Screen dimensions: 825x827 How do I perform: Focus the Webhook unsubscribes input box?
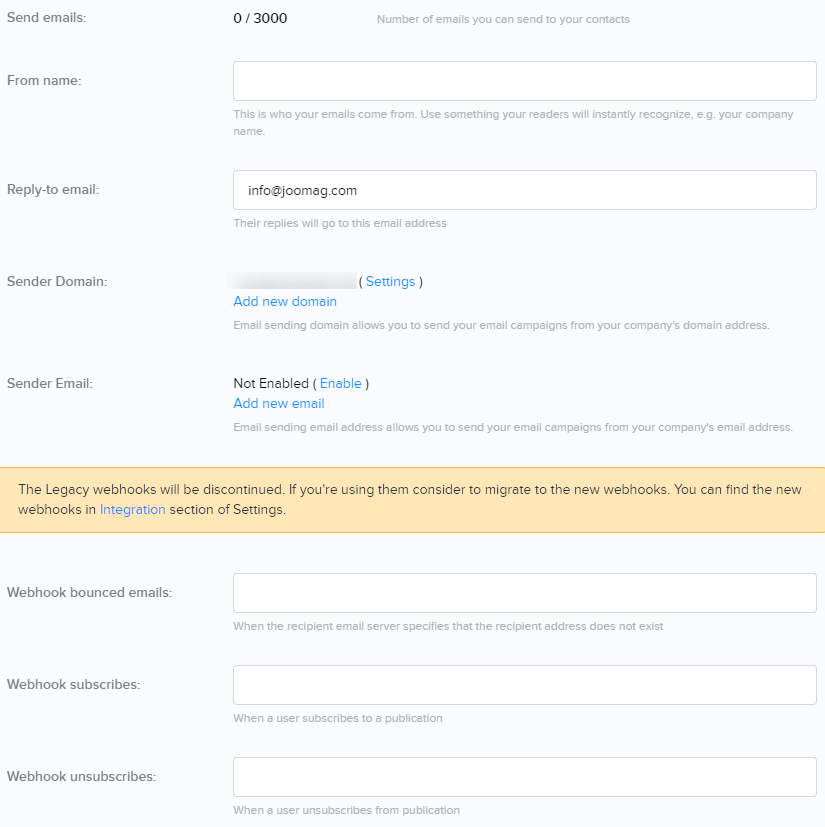point(524,777)
